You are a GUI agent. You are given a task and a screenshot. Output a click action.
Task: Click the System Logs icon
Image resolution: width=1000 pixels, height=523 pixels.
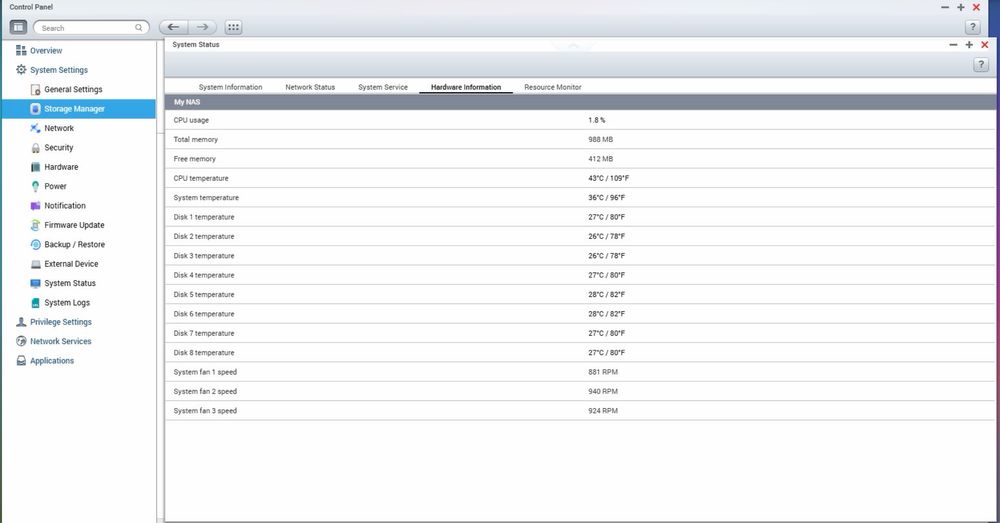[x=36, y=303]
